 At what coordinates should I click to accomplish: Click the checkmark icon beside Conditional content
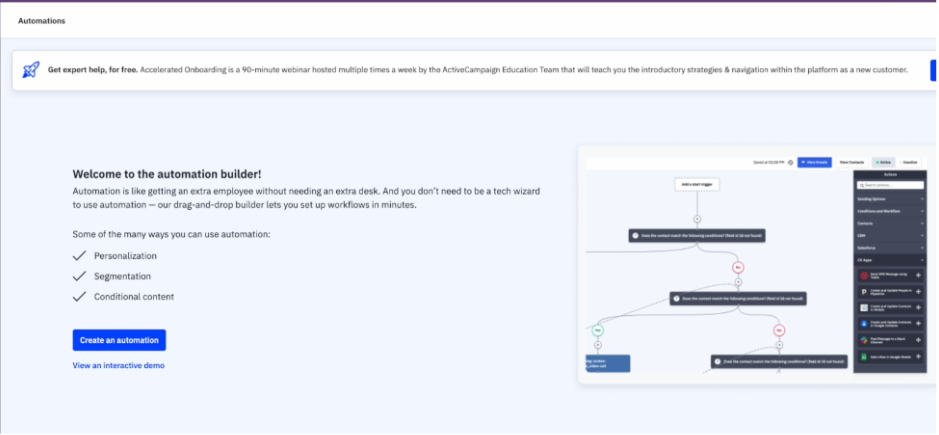[80, 297]
